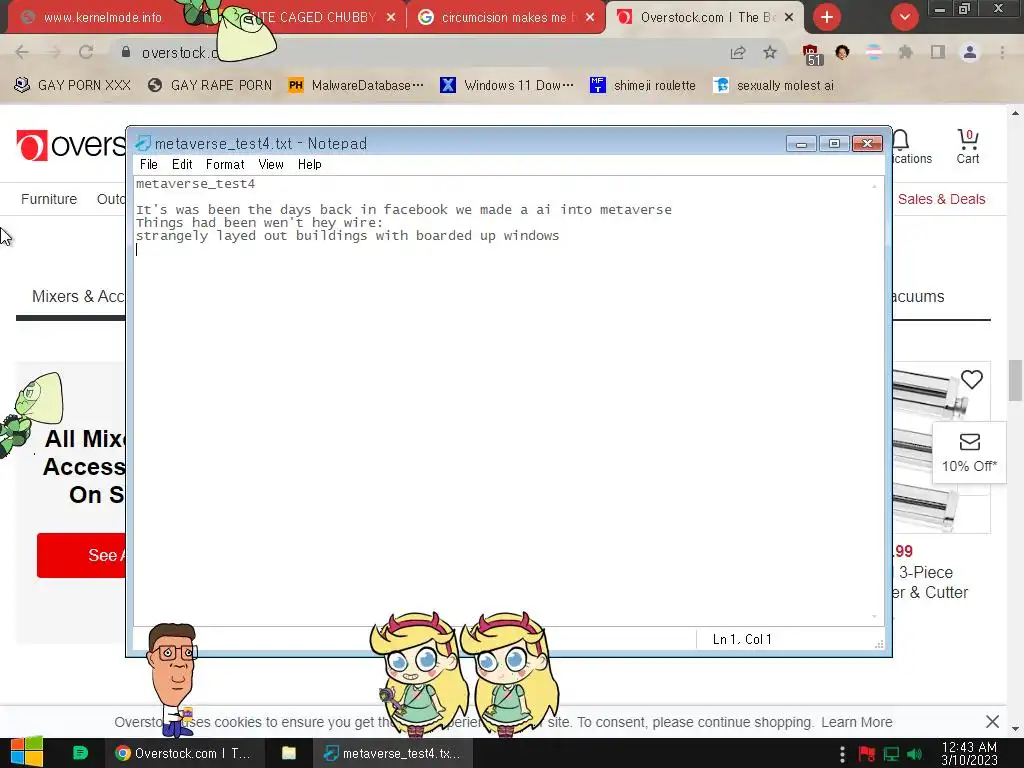Open the Extensions puzzle piece menu
This screenshot has width=1024, height=768.
905,52
